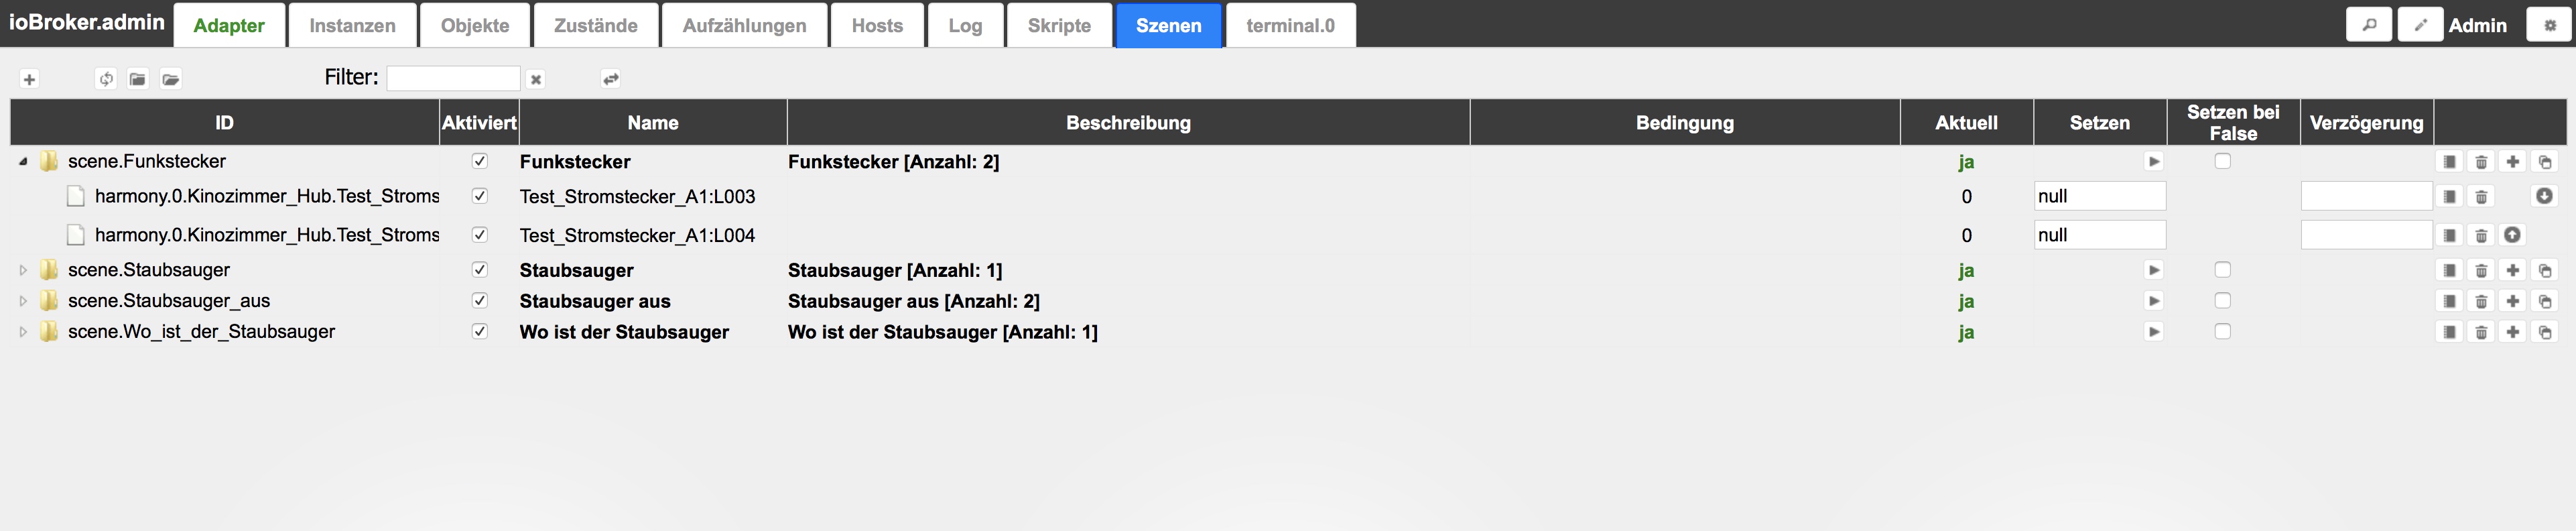Add a state to Staubsauger aus scene
The image size is (2576, 531).
click(2512, 301)
